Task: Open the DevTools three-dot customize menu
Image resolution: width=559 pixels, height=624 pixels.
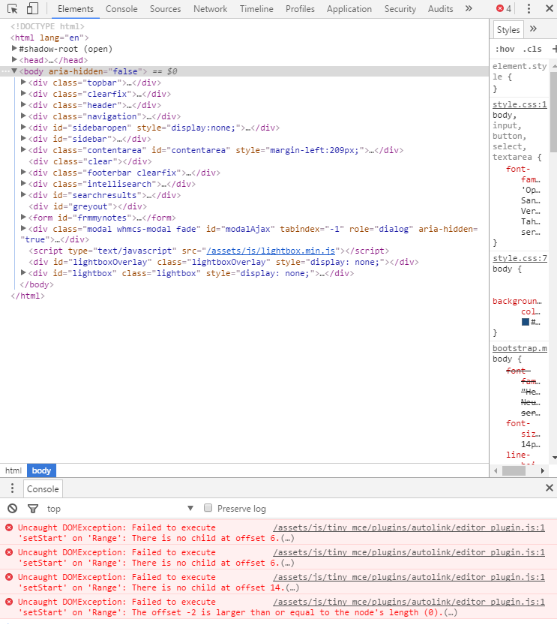Action: tap(528, 8)
